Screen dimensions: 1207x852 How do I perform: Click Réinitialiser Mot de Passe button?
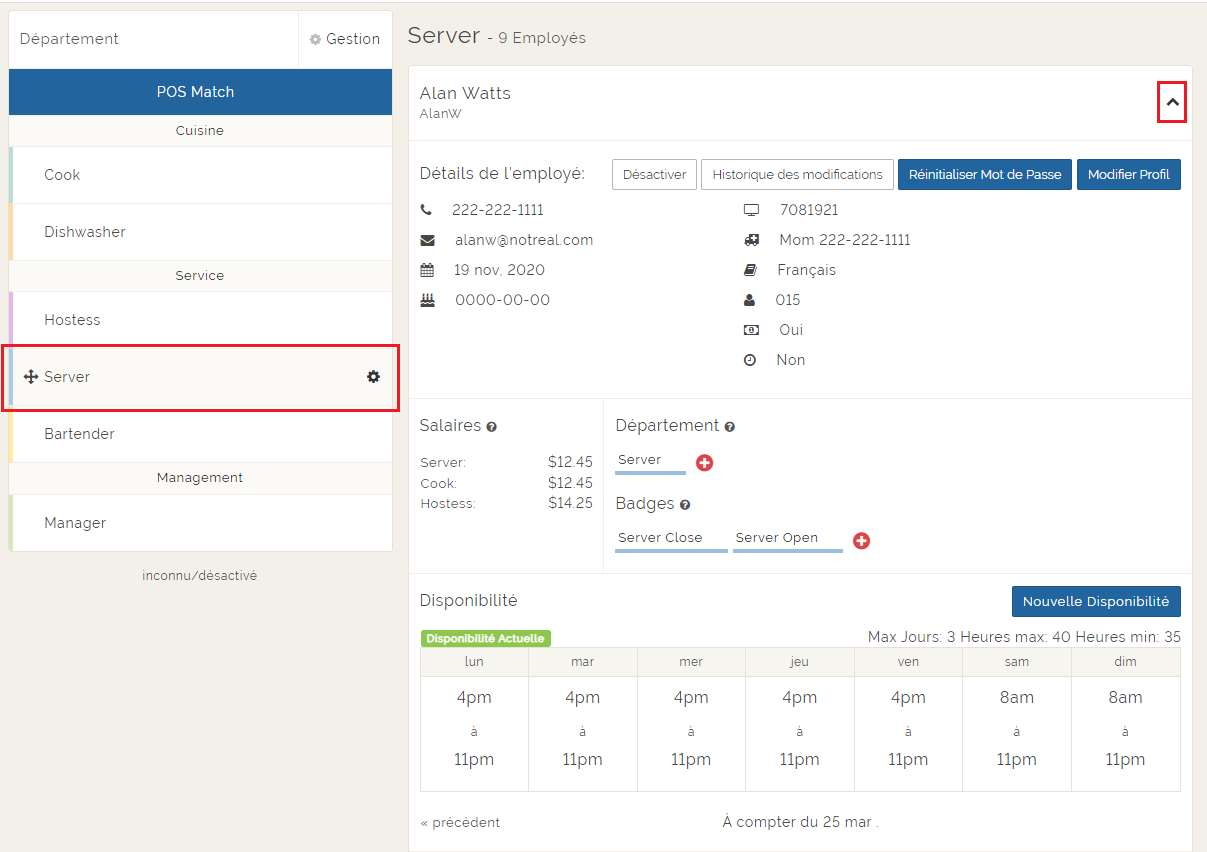coord(985,174)
